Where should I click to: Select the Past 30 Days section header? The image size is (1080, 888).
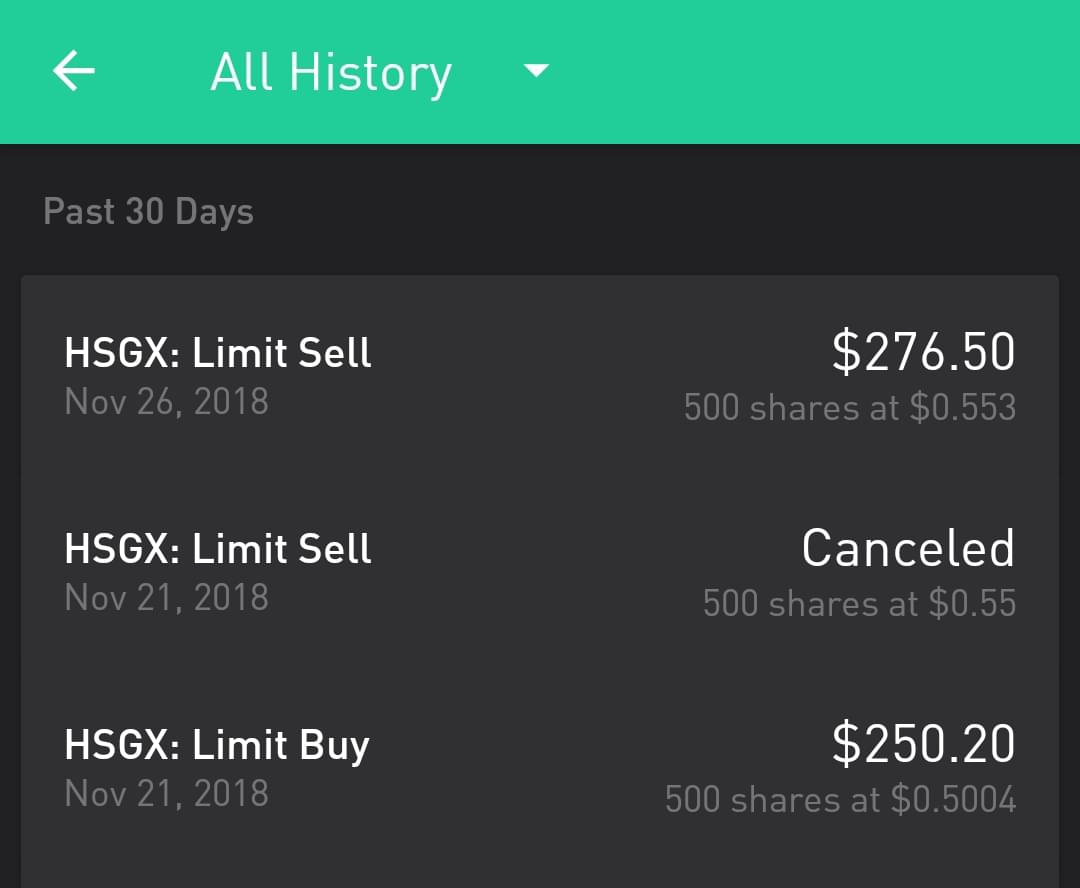(x=148, y=212)
